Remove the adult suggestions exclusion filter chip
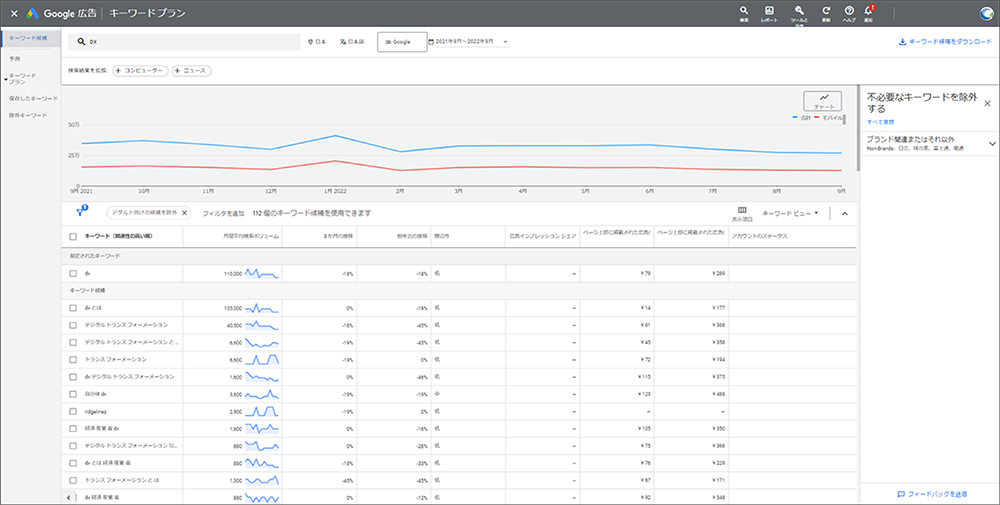This screenshot has width=1000, height=505. tap(184, 213)
